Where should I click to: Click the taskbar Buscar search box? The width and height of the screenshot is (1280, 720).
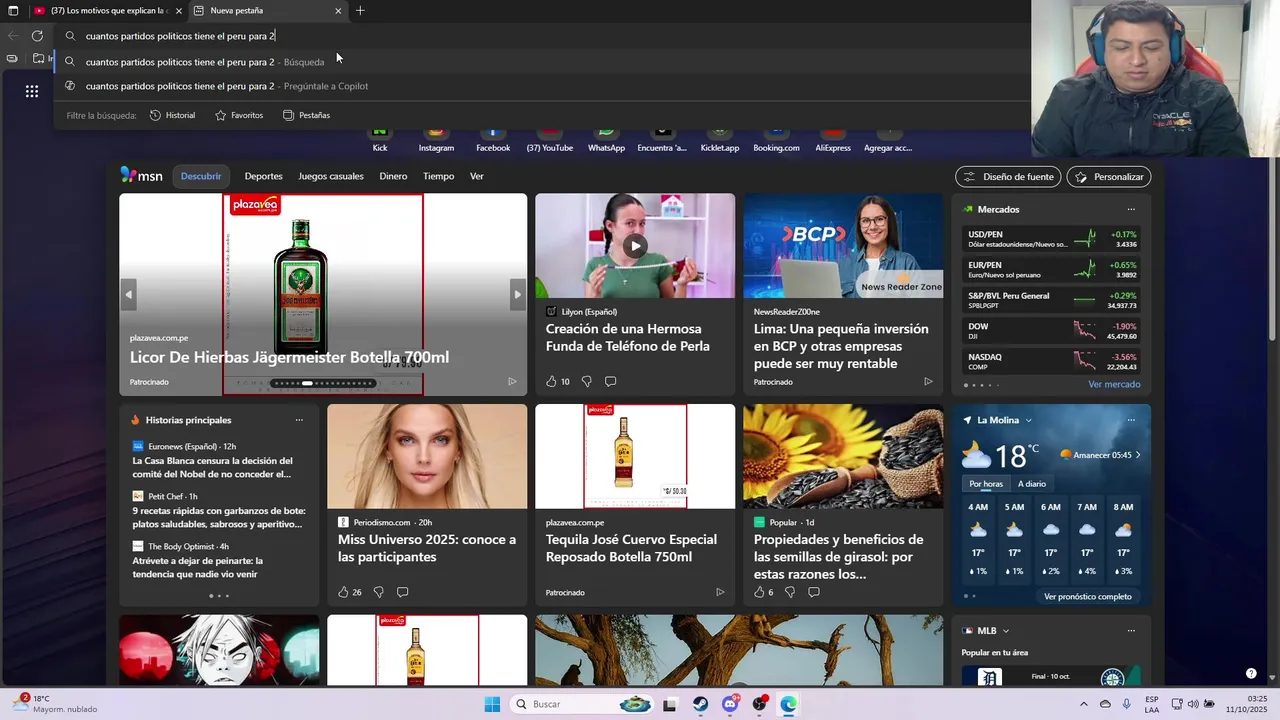click(584, 704)
